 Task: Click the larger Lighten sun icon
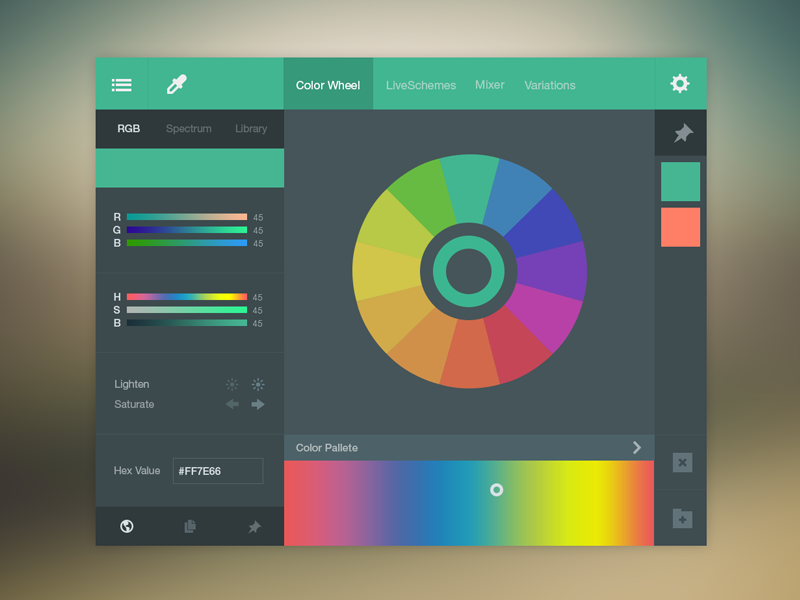(258, 384)
